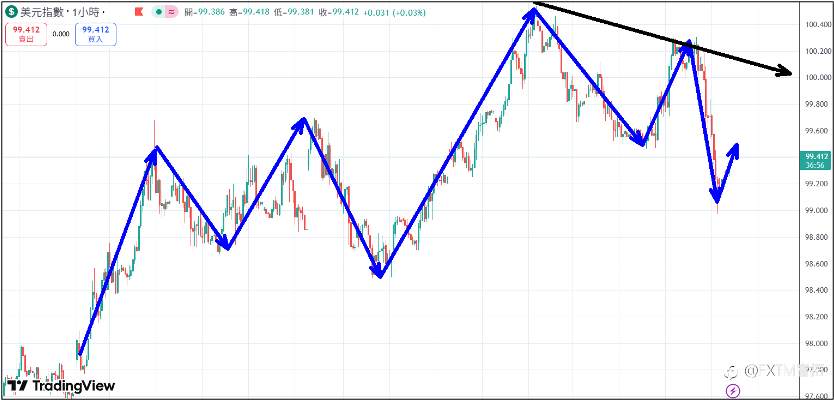Click the purple lightning go-to-realtime icon
834x400 pixels.
733,391
